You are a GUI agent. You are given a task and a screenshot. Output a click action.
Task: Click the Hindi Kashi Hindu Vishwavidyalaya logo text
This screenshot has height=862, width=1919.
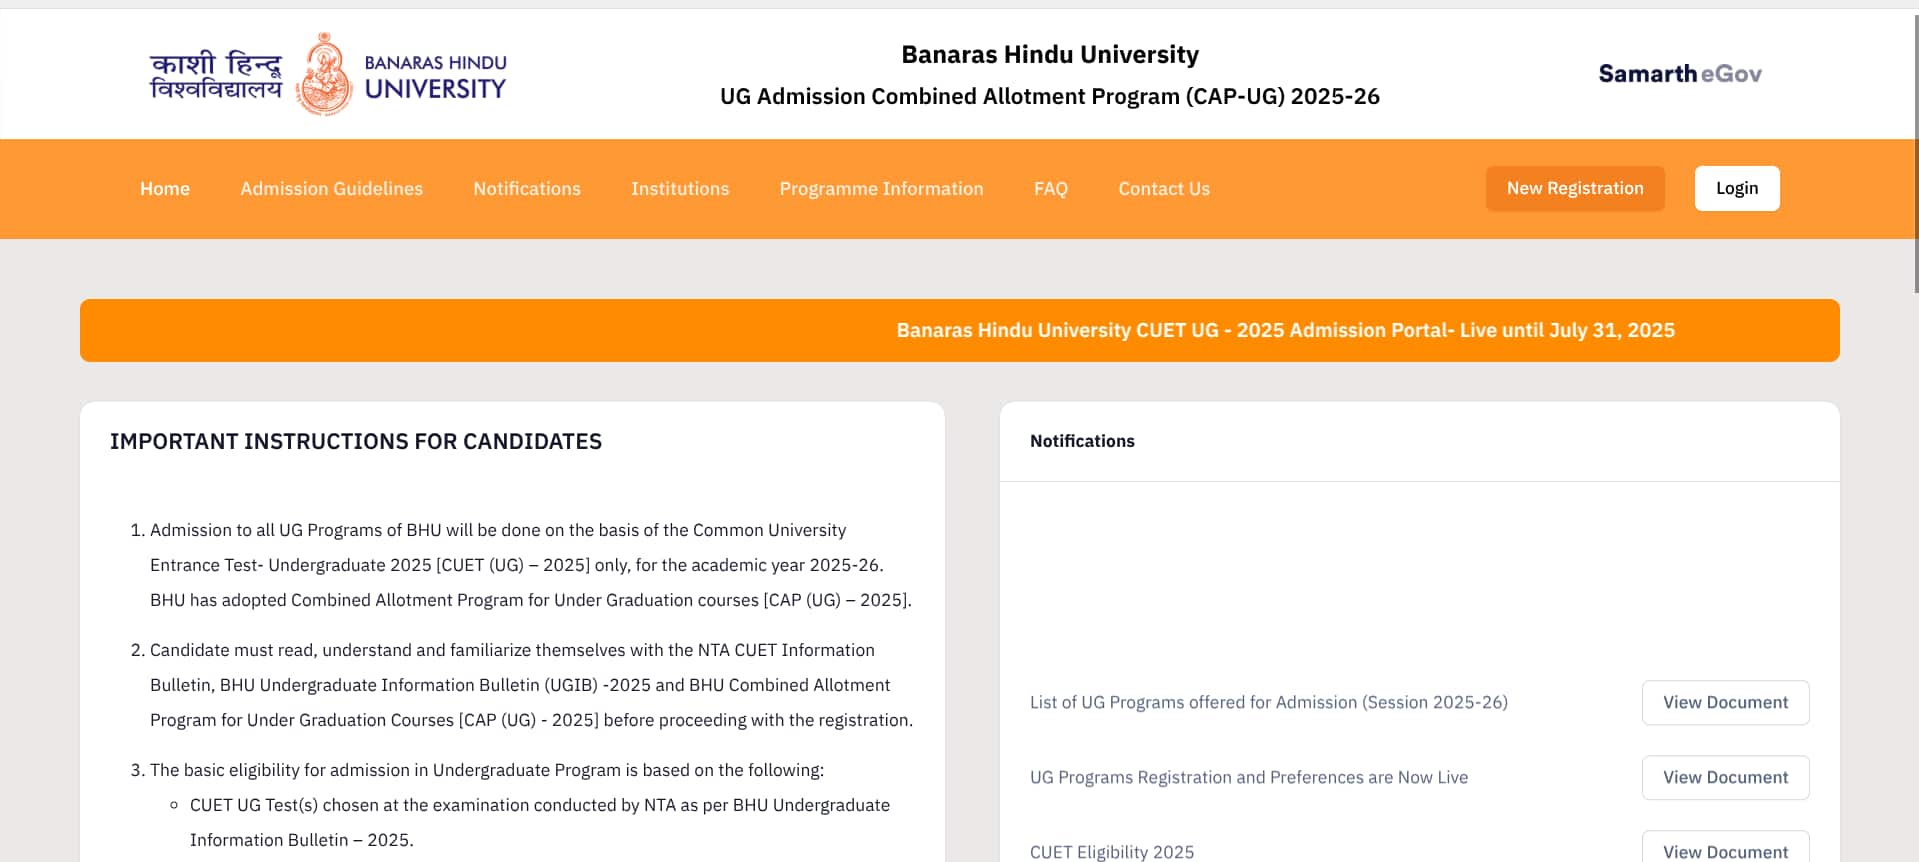216,76
